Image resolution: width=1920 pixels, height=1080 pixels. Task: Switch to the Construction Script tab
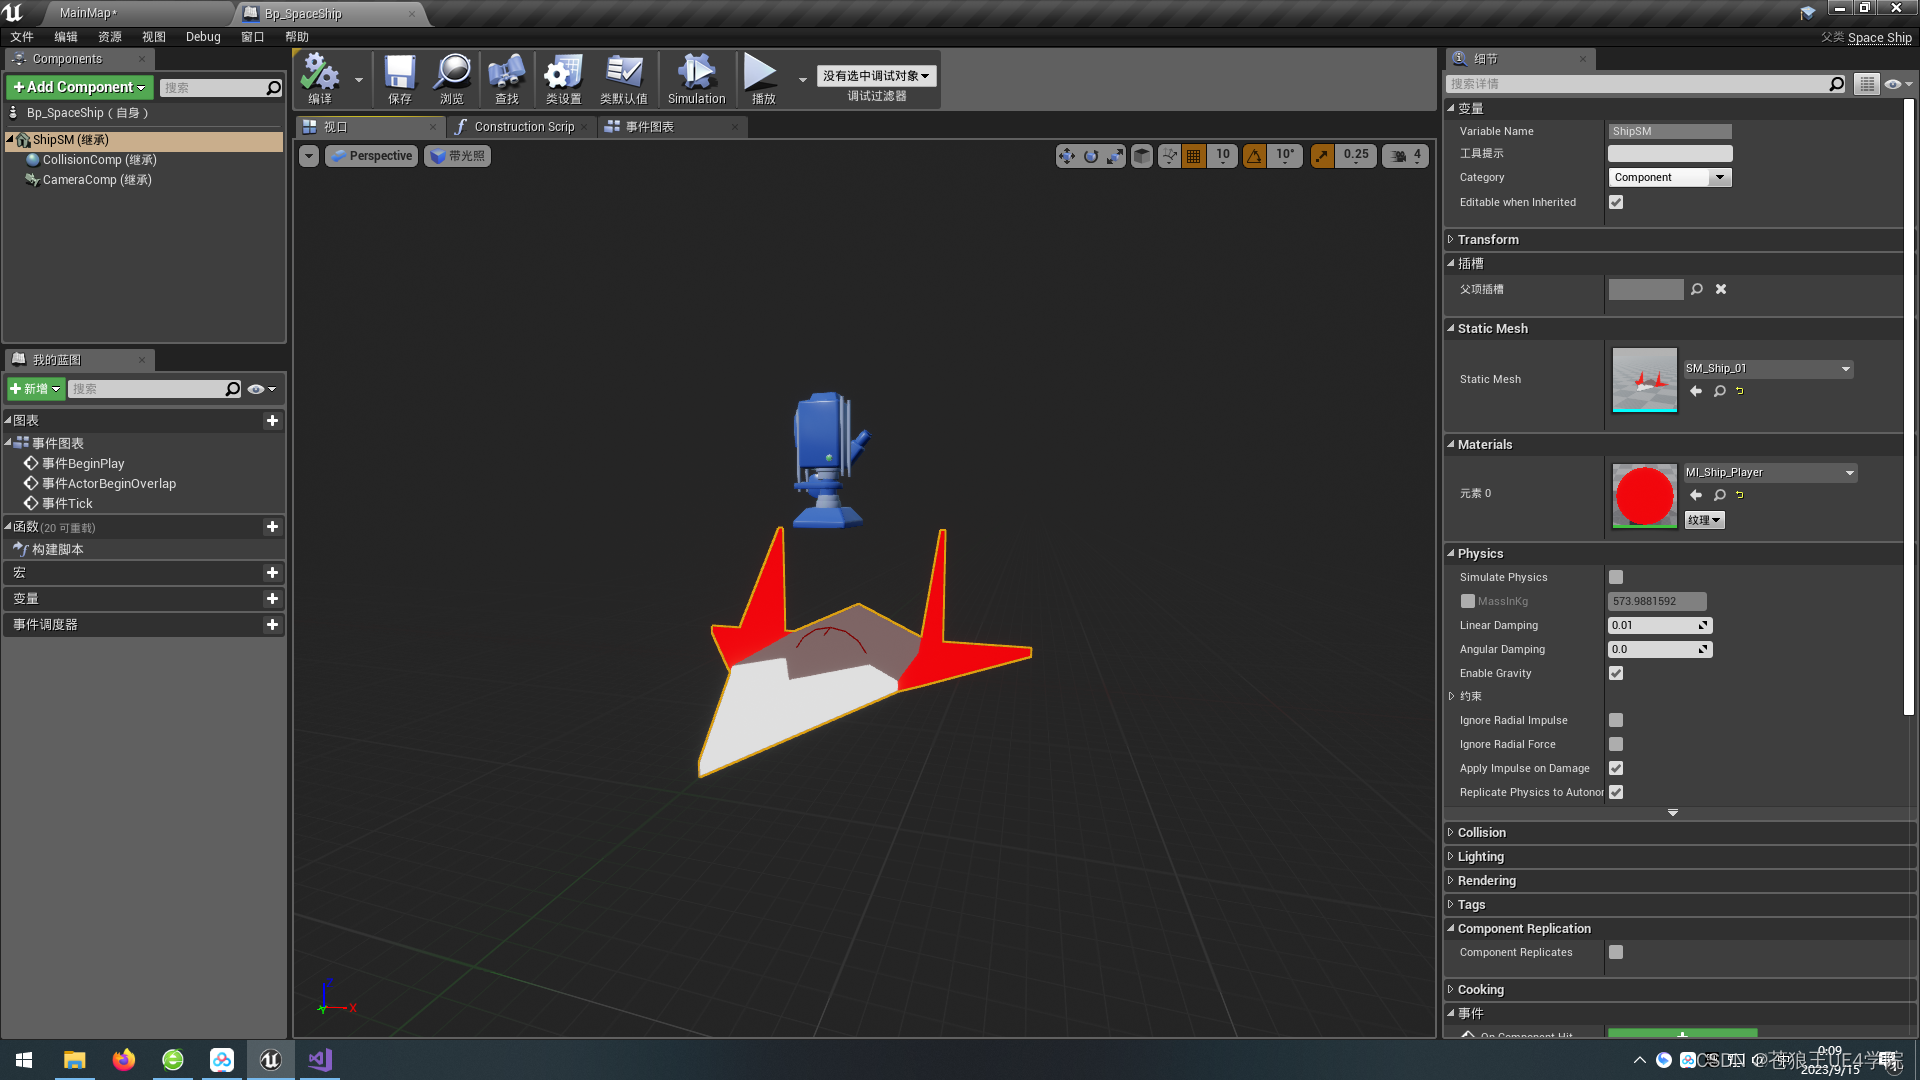click(x=523, y=127)
